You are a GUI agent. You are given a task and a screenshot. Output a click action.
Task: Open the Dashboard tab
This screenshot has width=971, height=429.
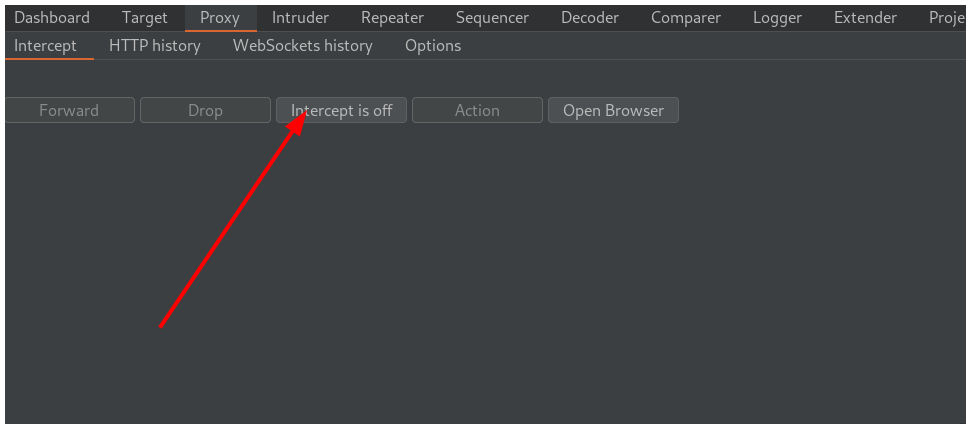pyautogui.click(x=52, y=17)
